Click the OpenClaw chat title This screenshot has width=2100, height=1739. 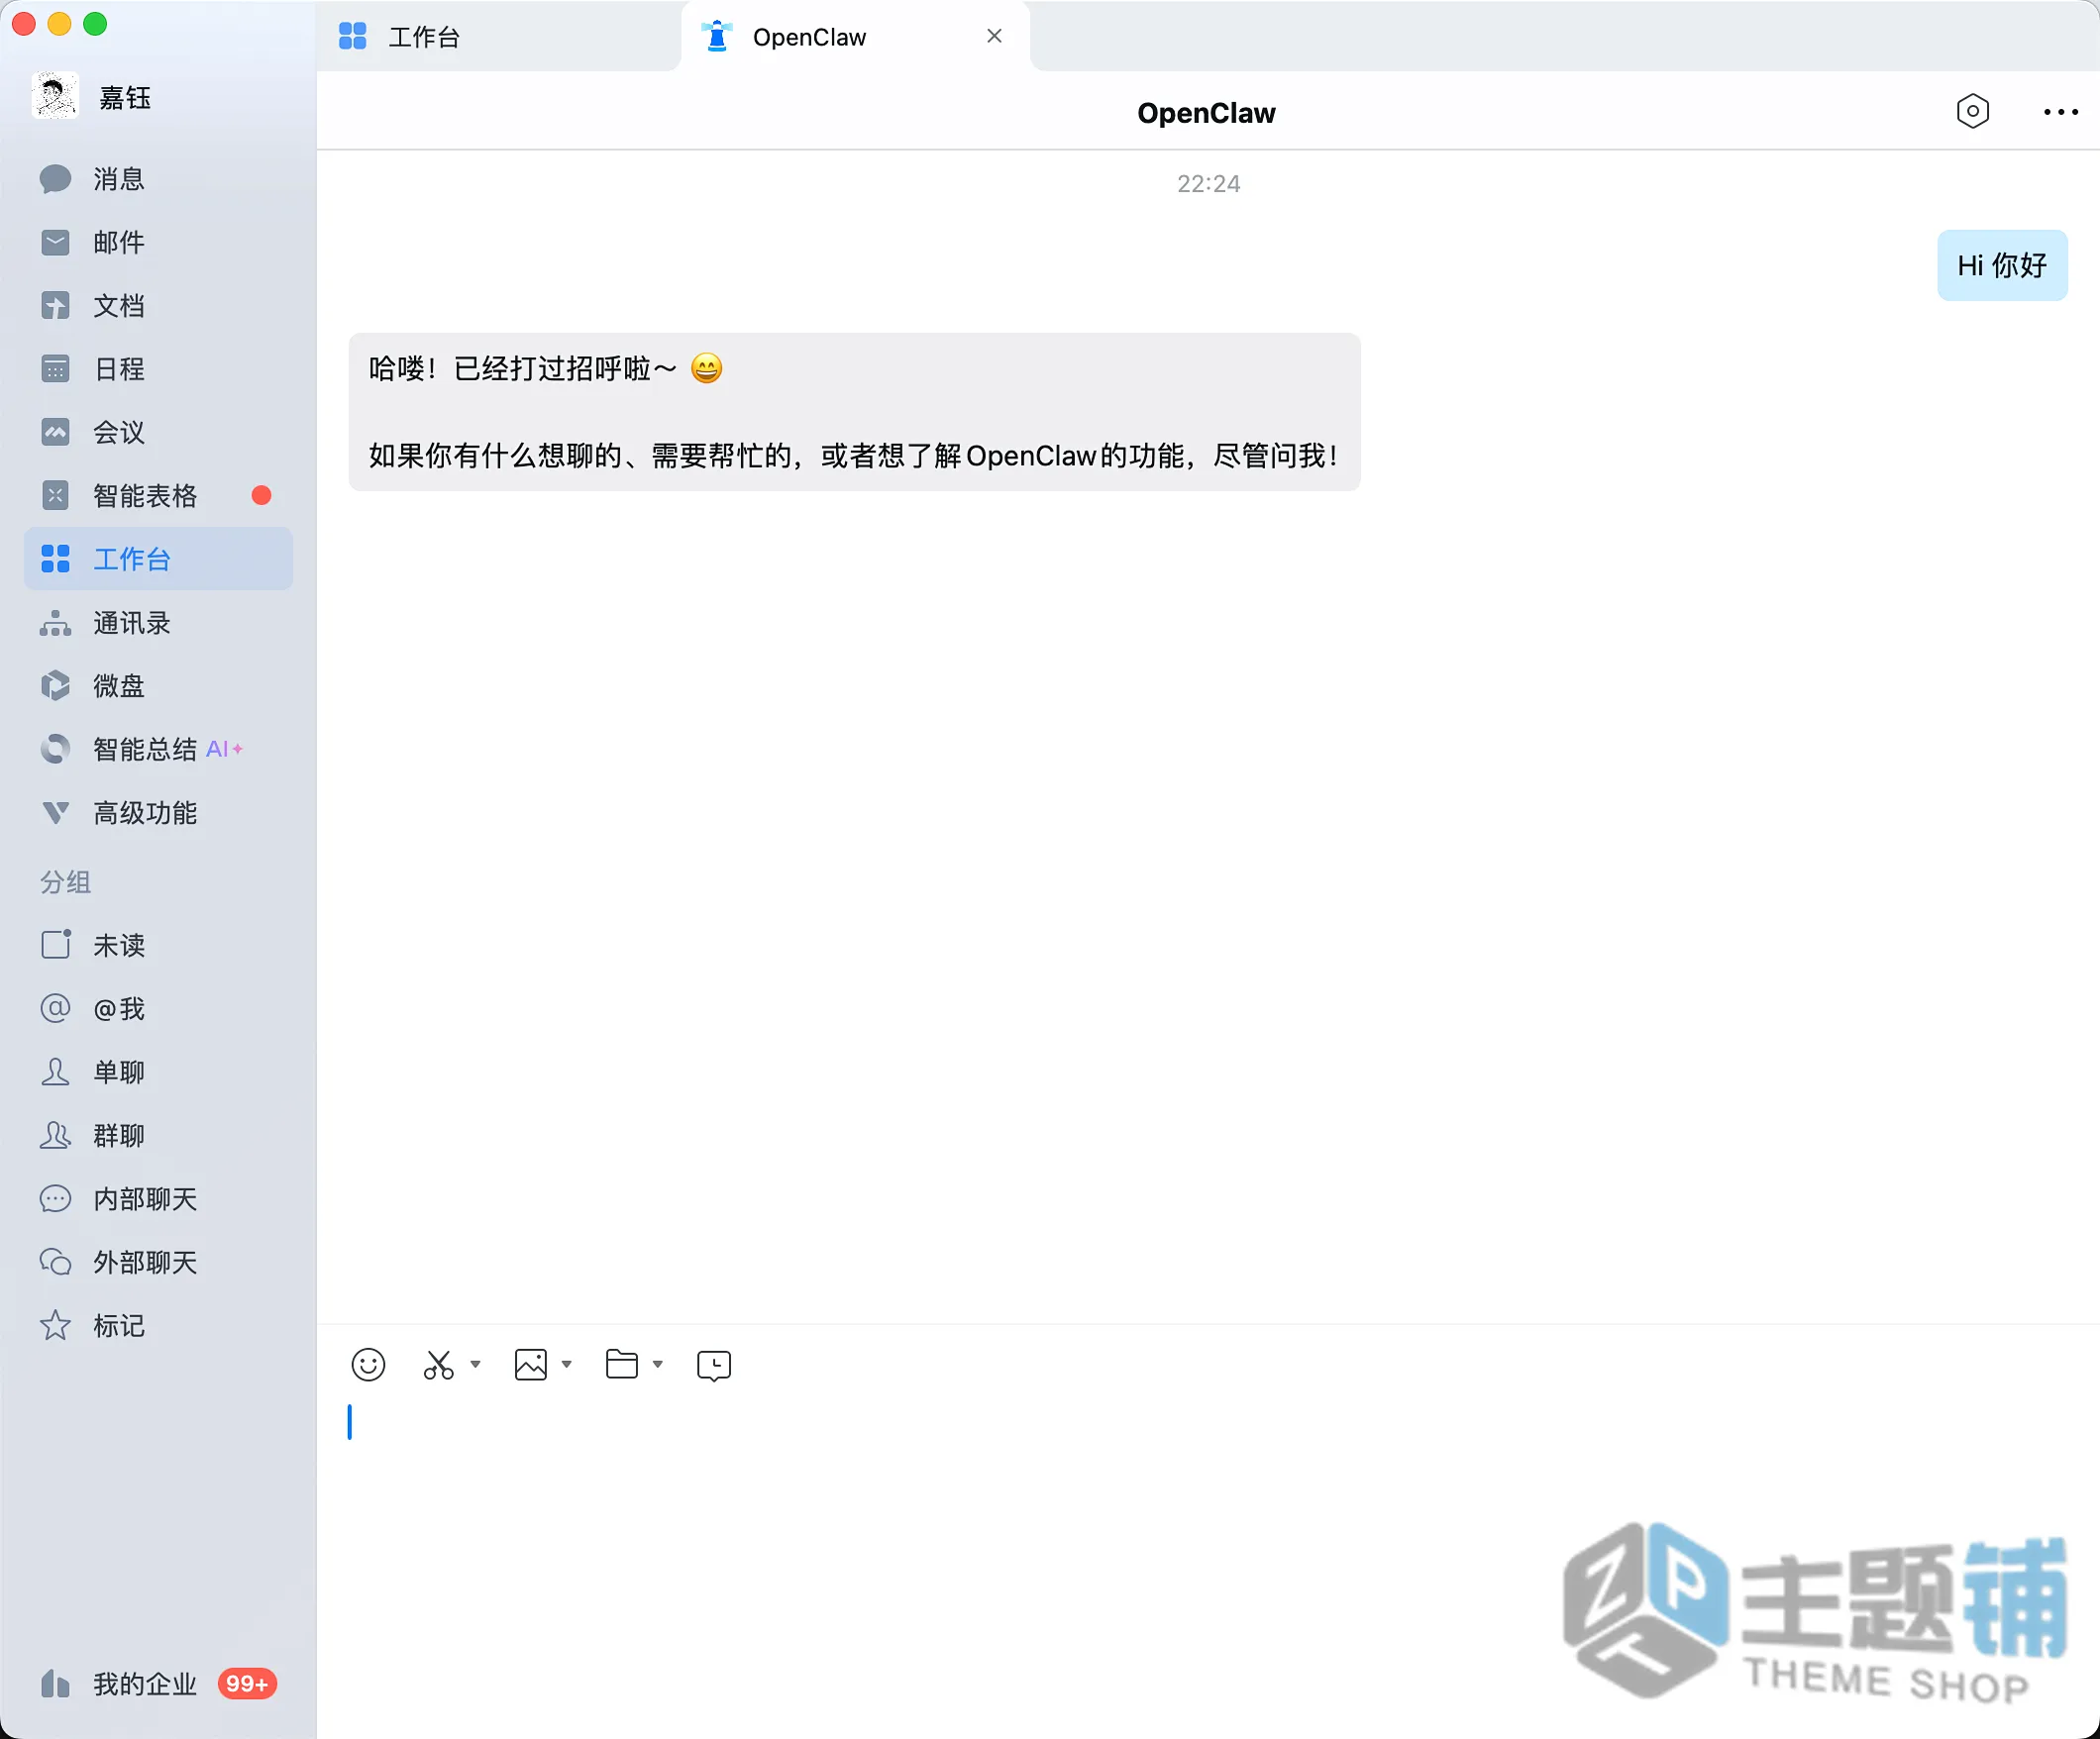point(1206,113)
